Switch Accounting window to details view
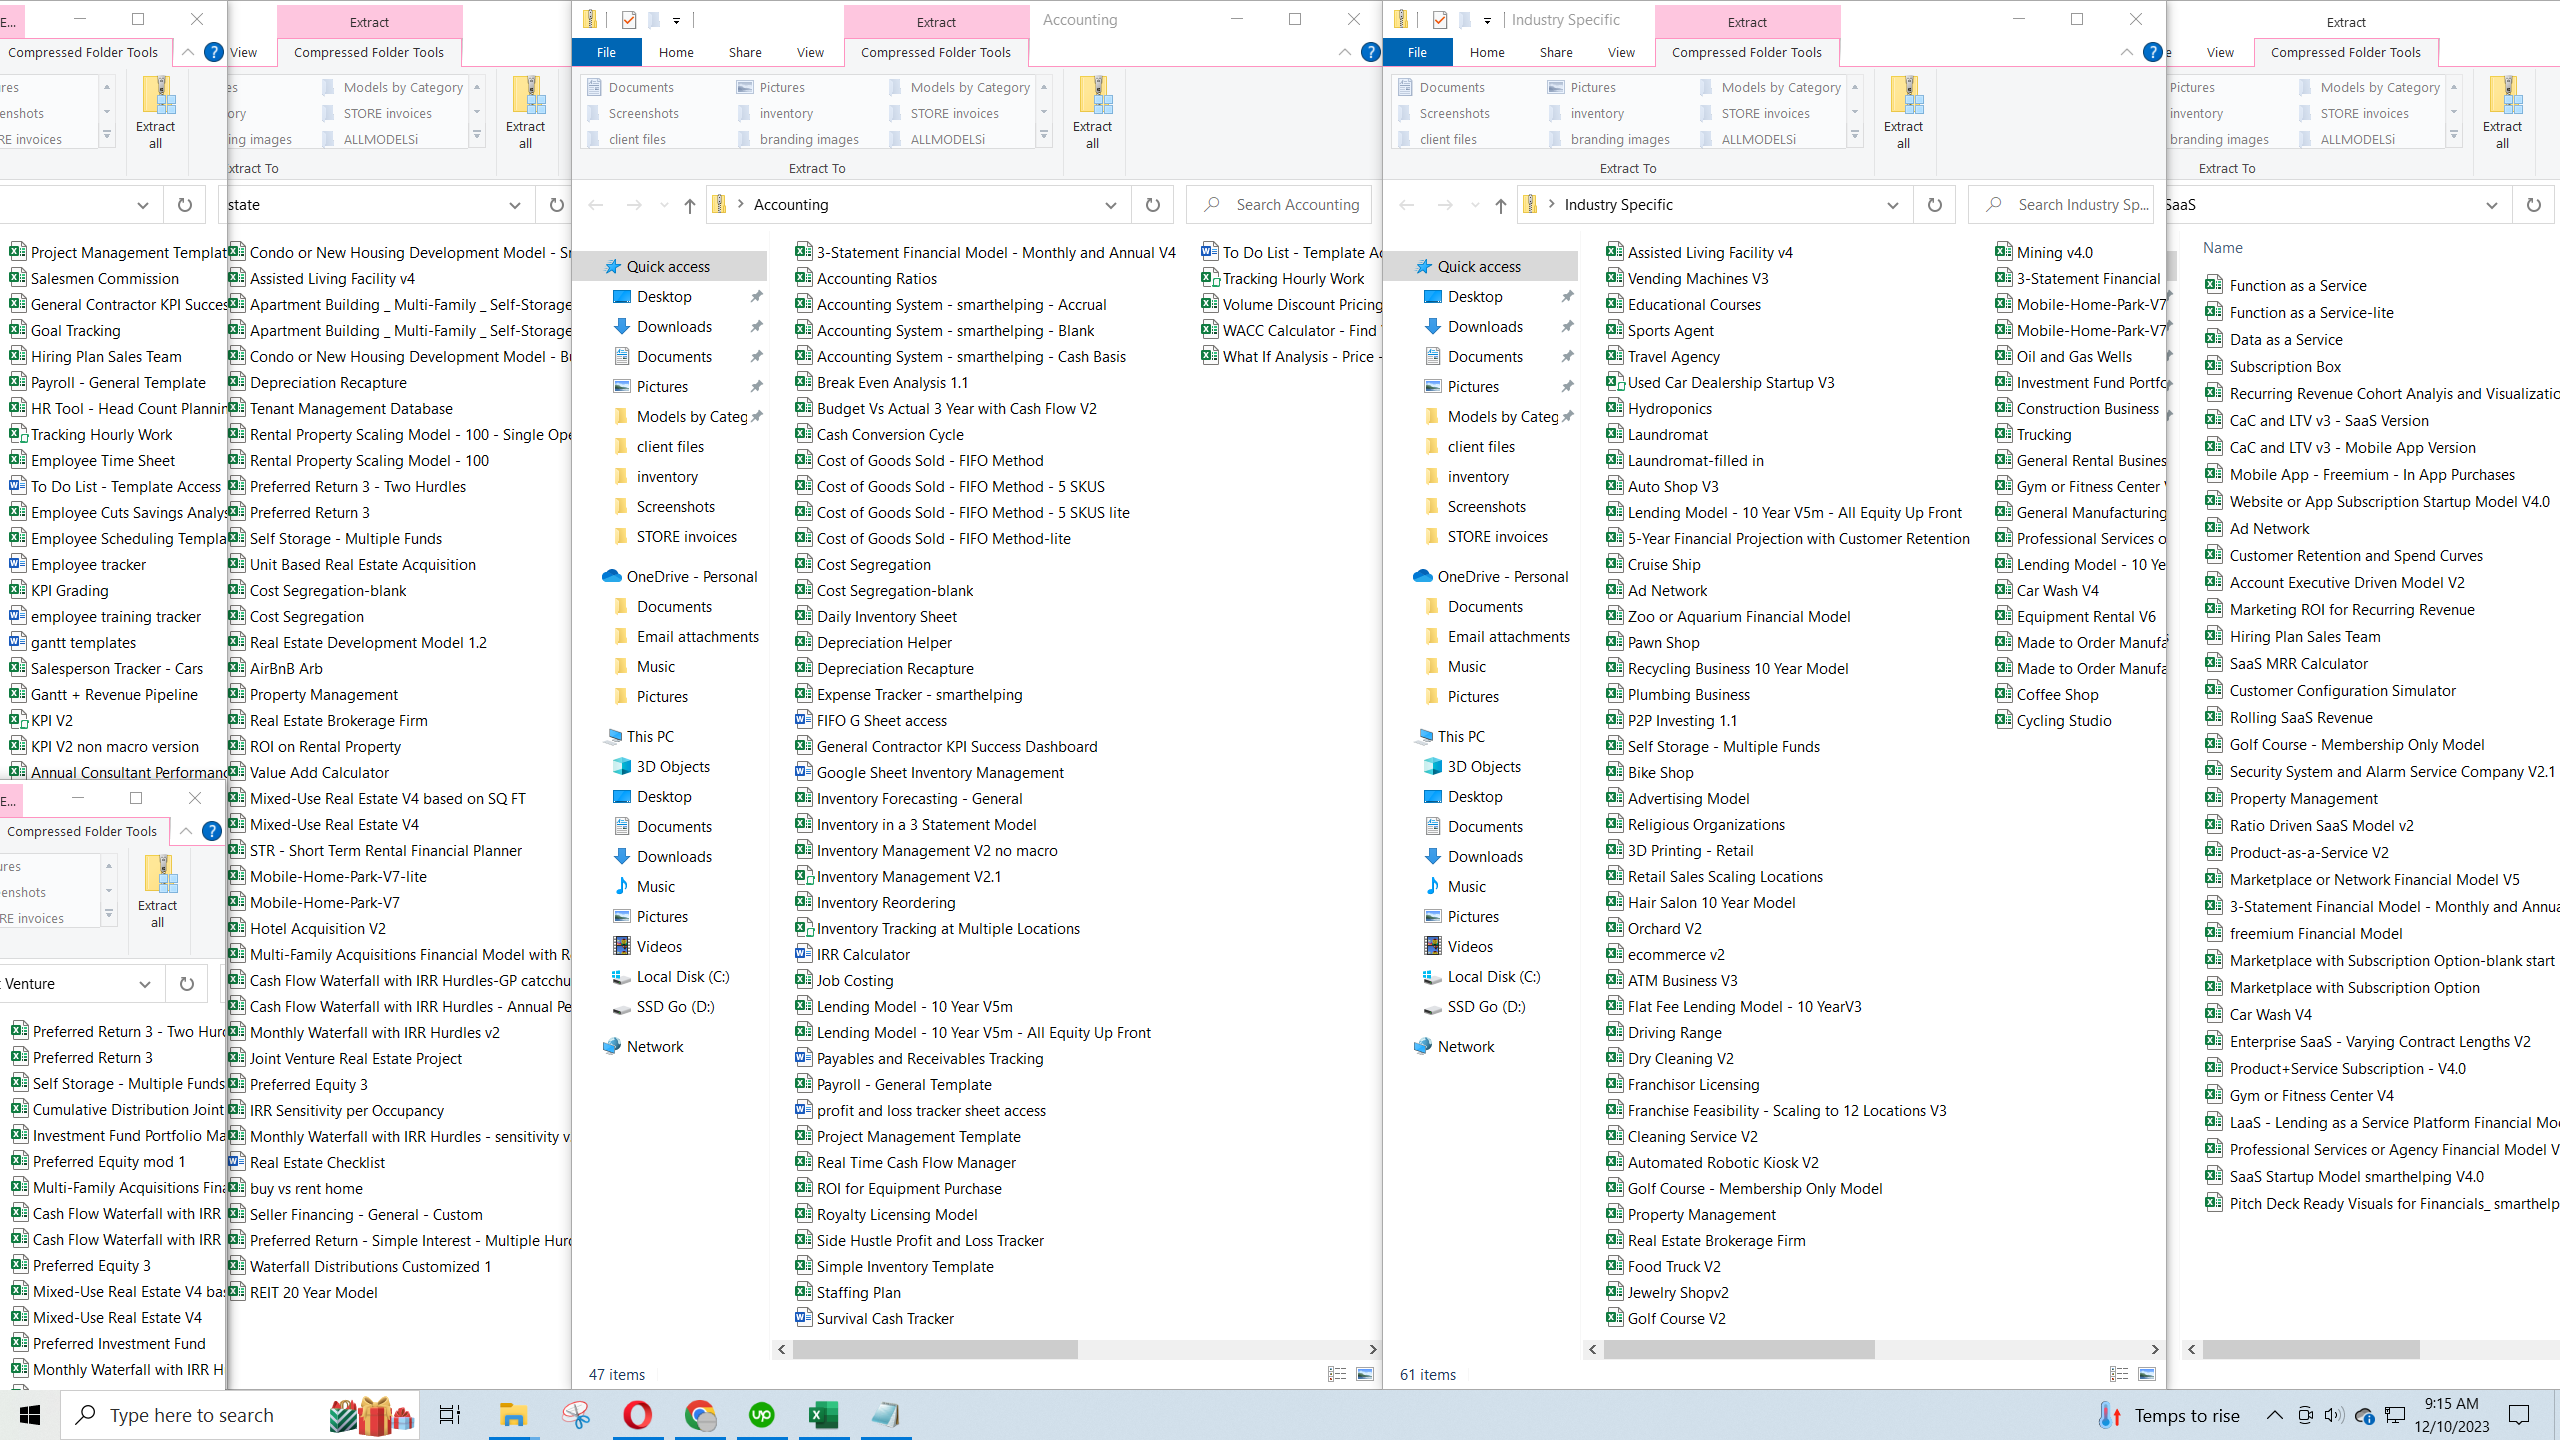 tap(1337, 1374)
